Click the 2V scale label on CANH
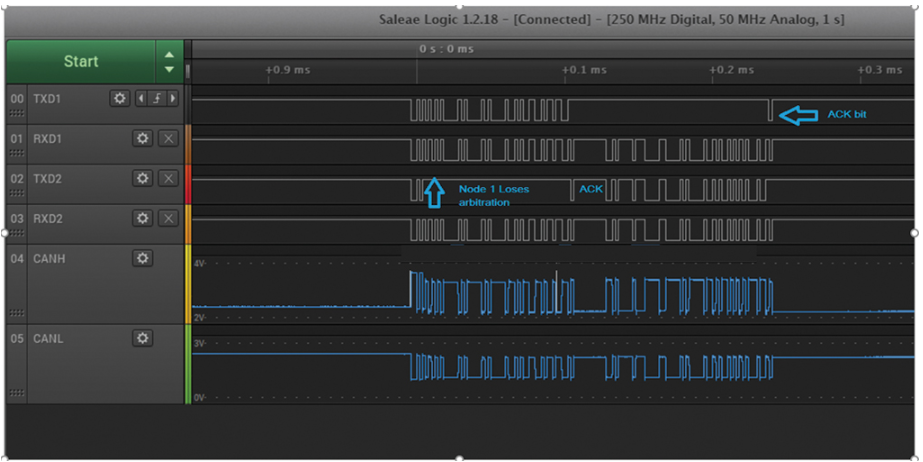This screenshot has width=923, height=462. coord(200,318)
